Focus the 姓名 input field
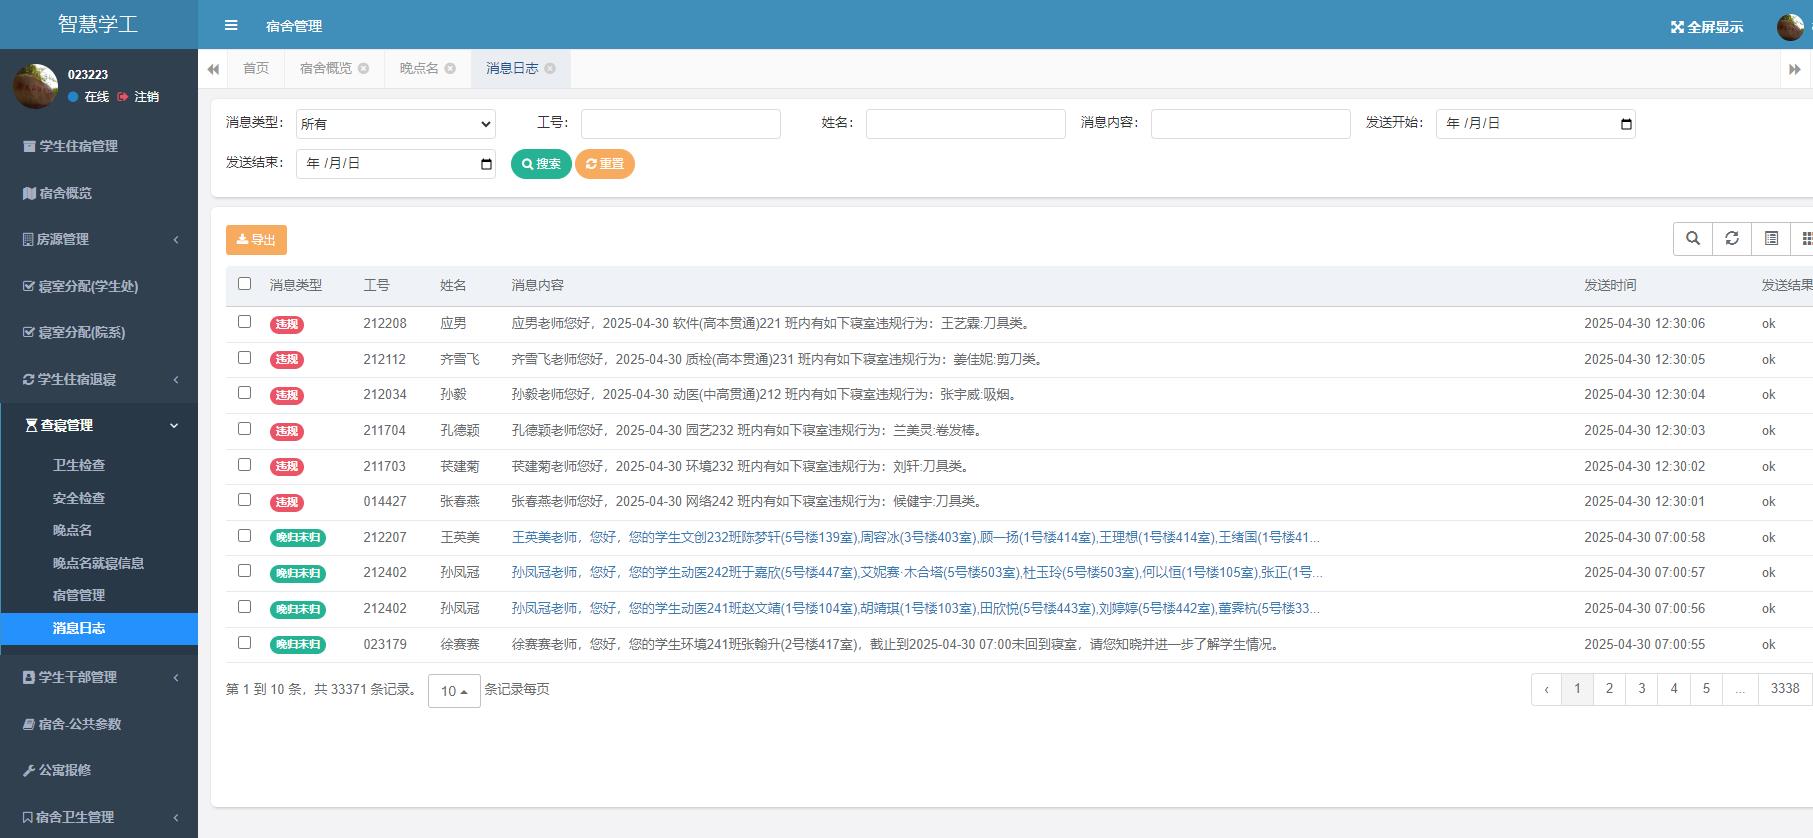 point(966,124)
